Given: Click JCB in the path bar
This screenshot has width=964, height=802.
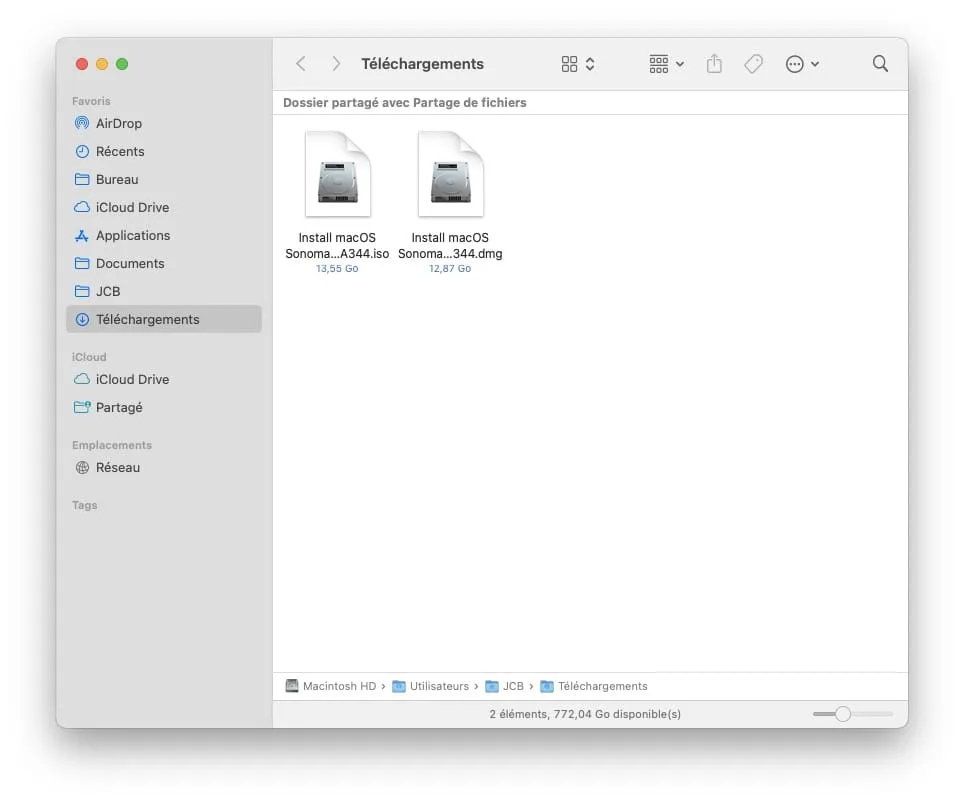Looking at the screenshot, I should [x=504, y=686].
